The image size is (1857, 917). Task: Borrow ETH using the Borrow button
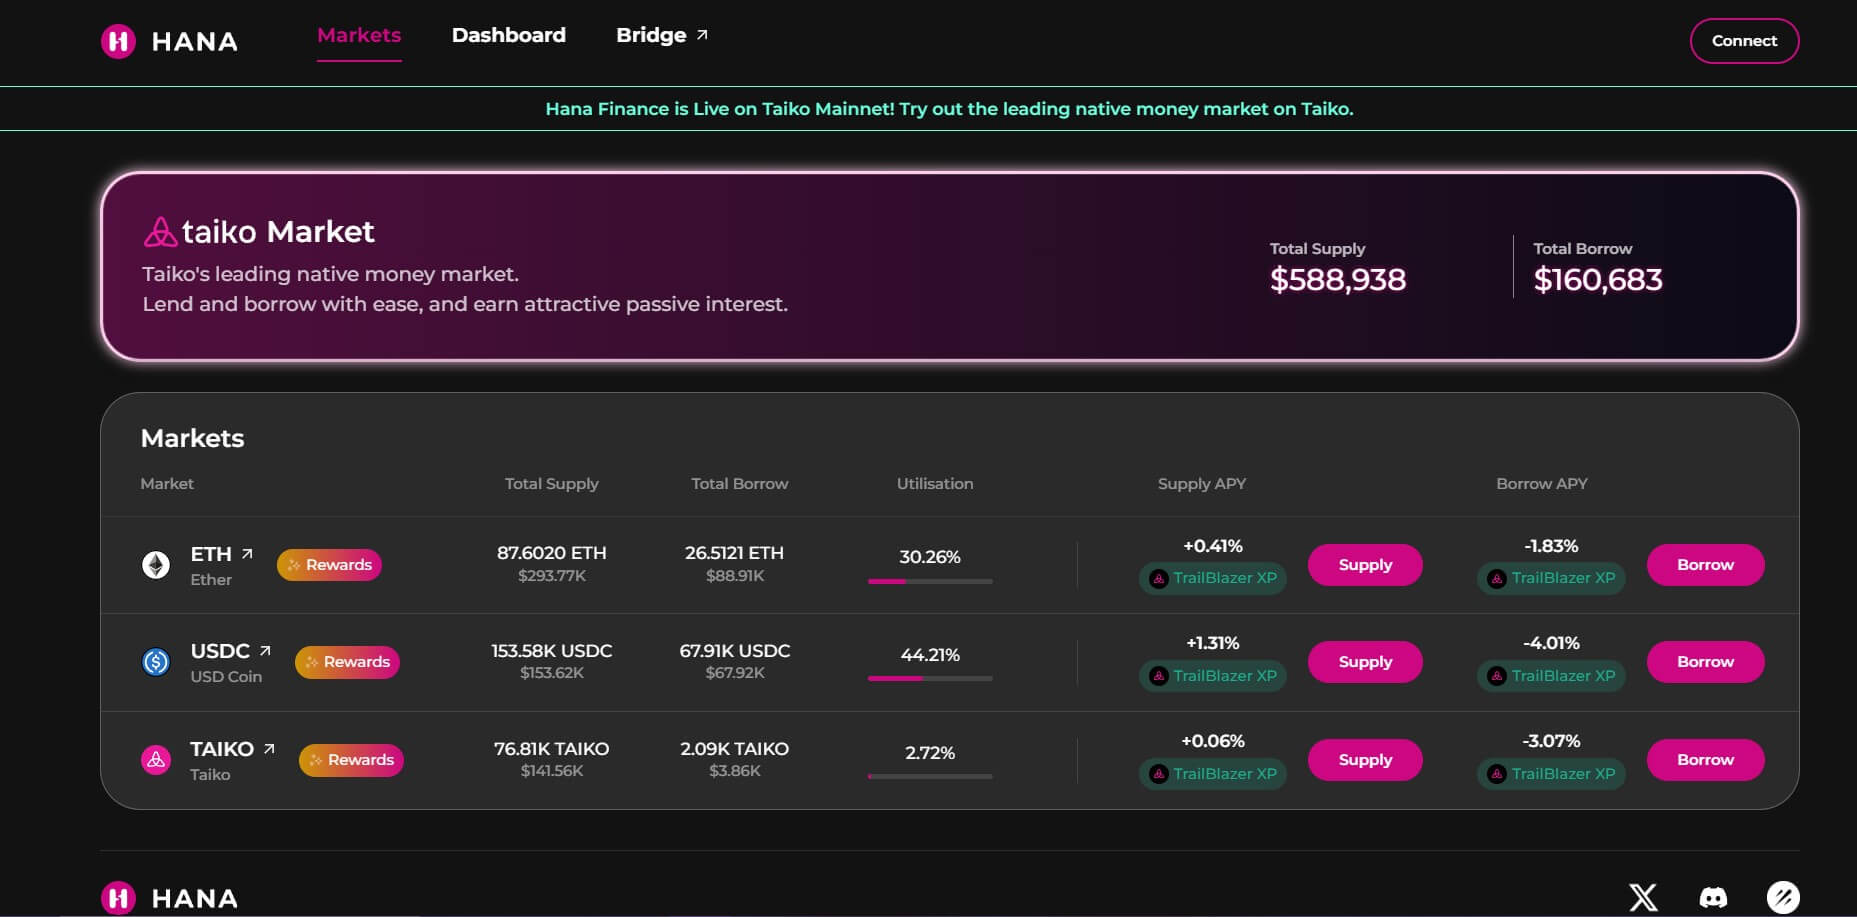pyautogui.click(x=1705, y=565)
